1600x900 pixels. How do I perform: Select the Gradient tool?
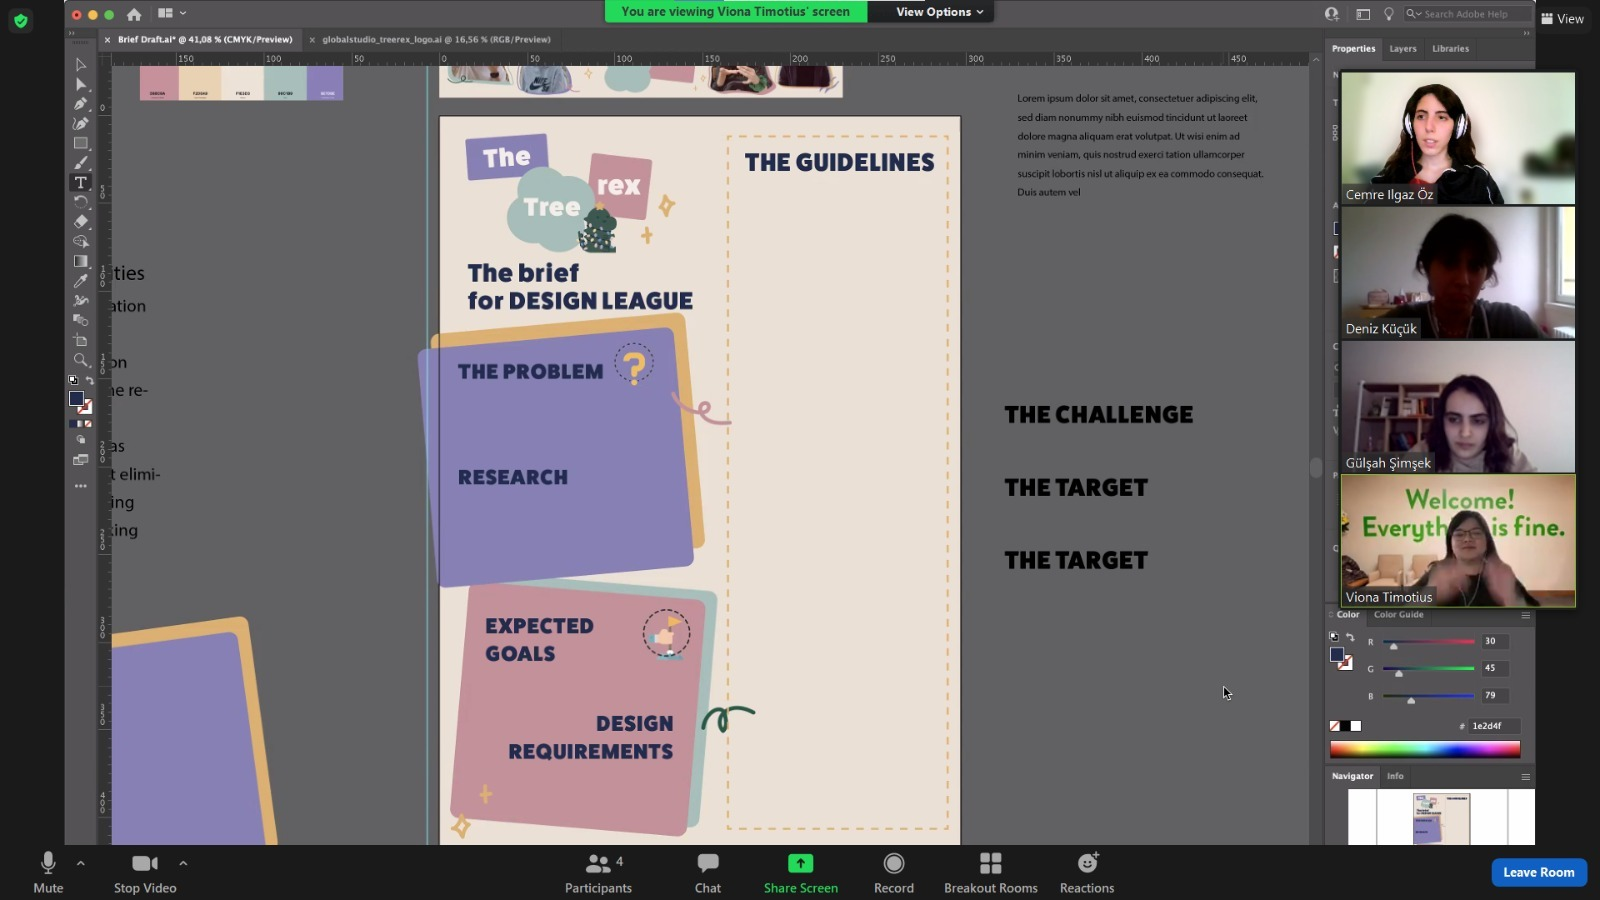click(x=81, y=261)
